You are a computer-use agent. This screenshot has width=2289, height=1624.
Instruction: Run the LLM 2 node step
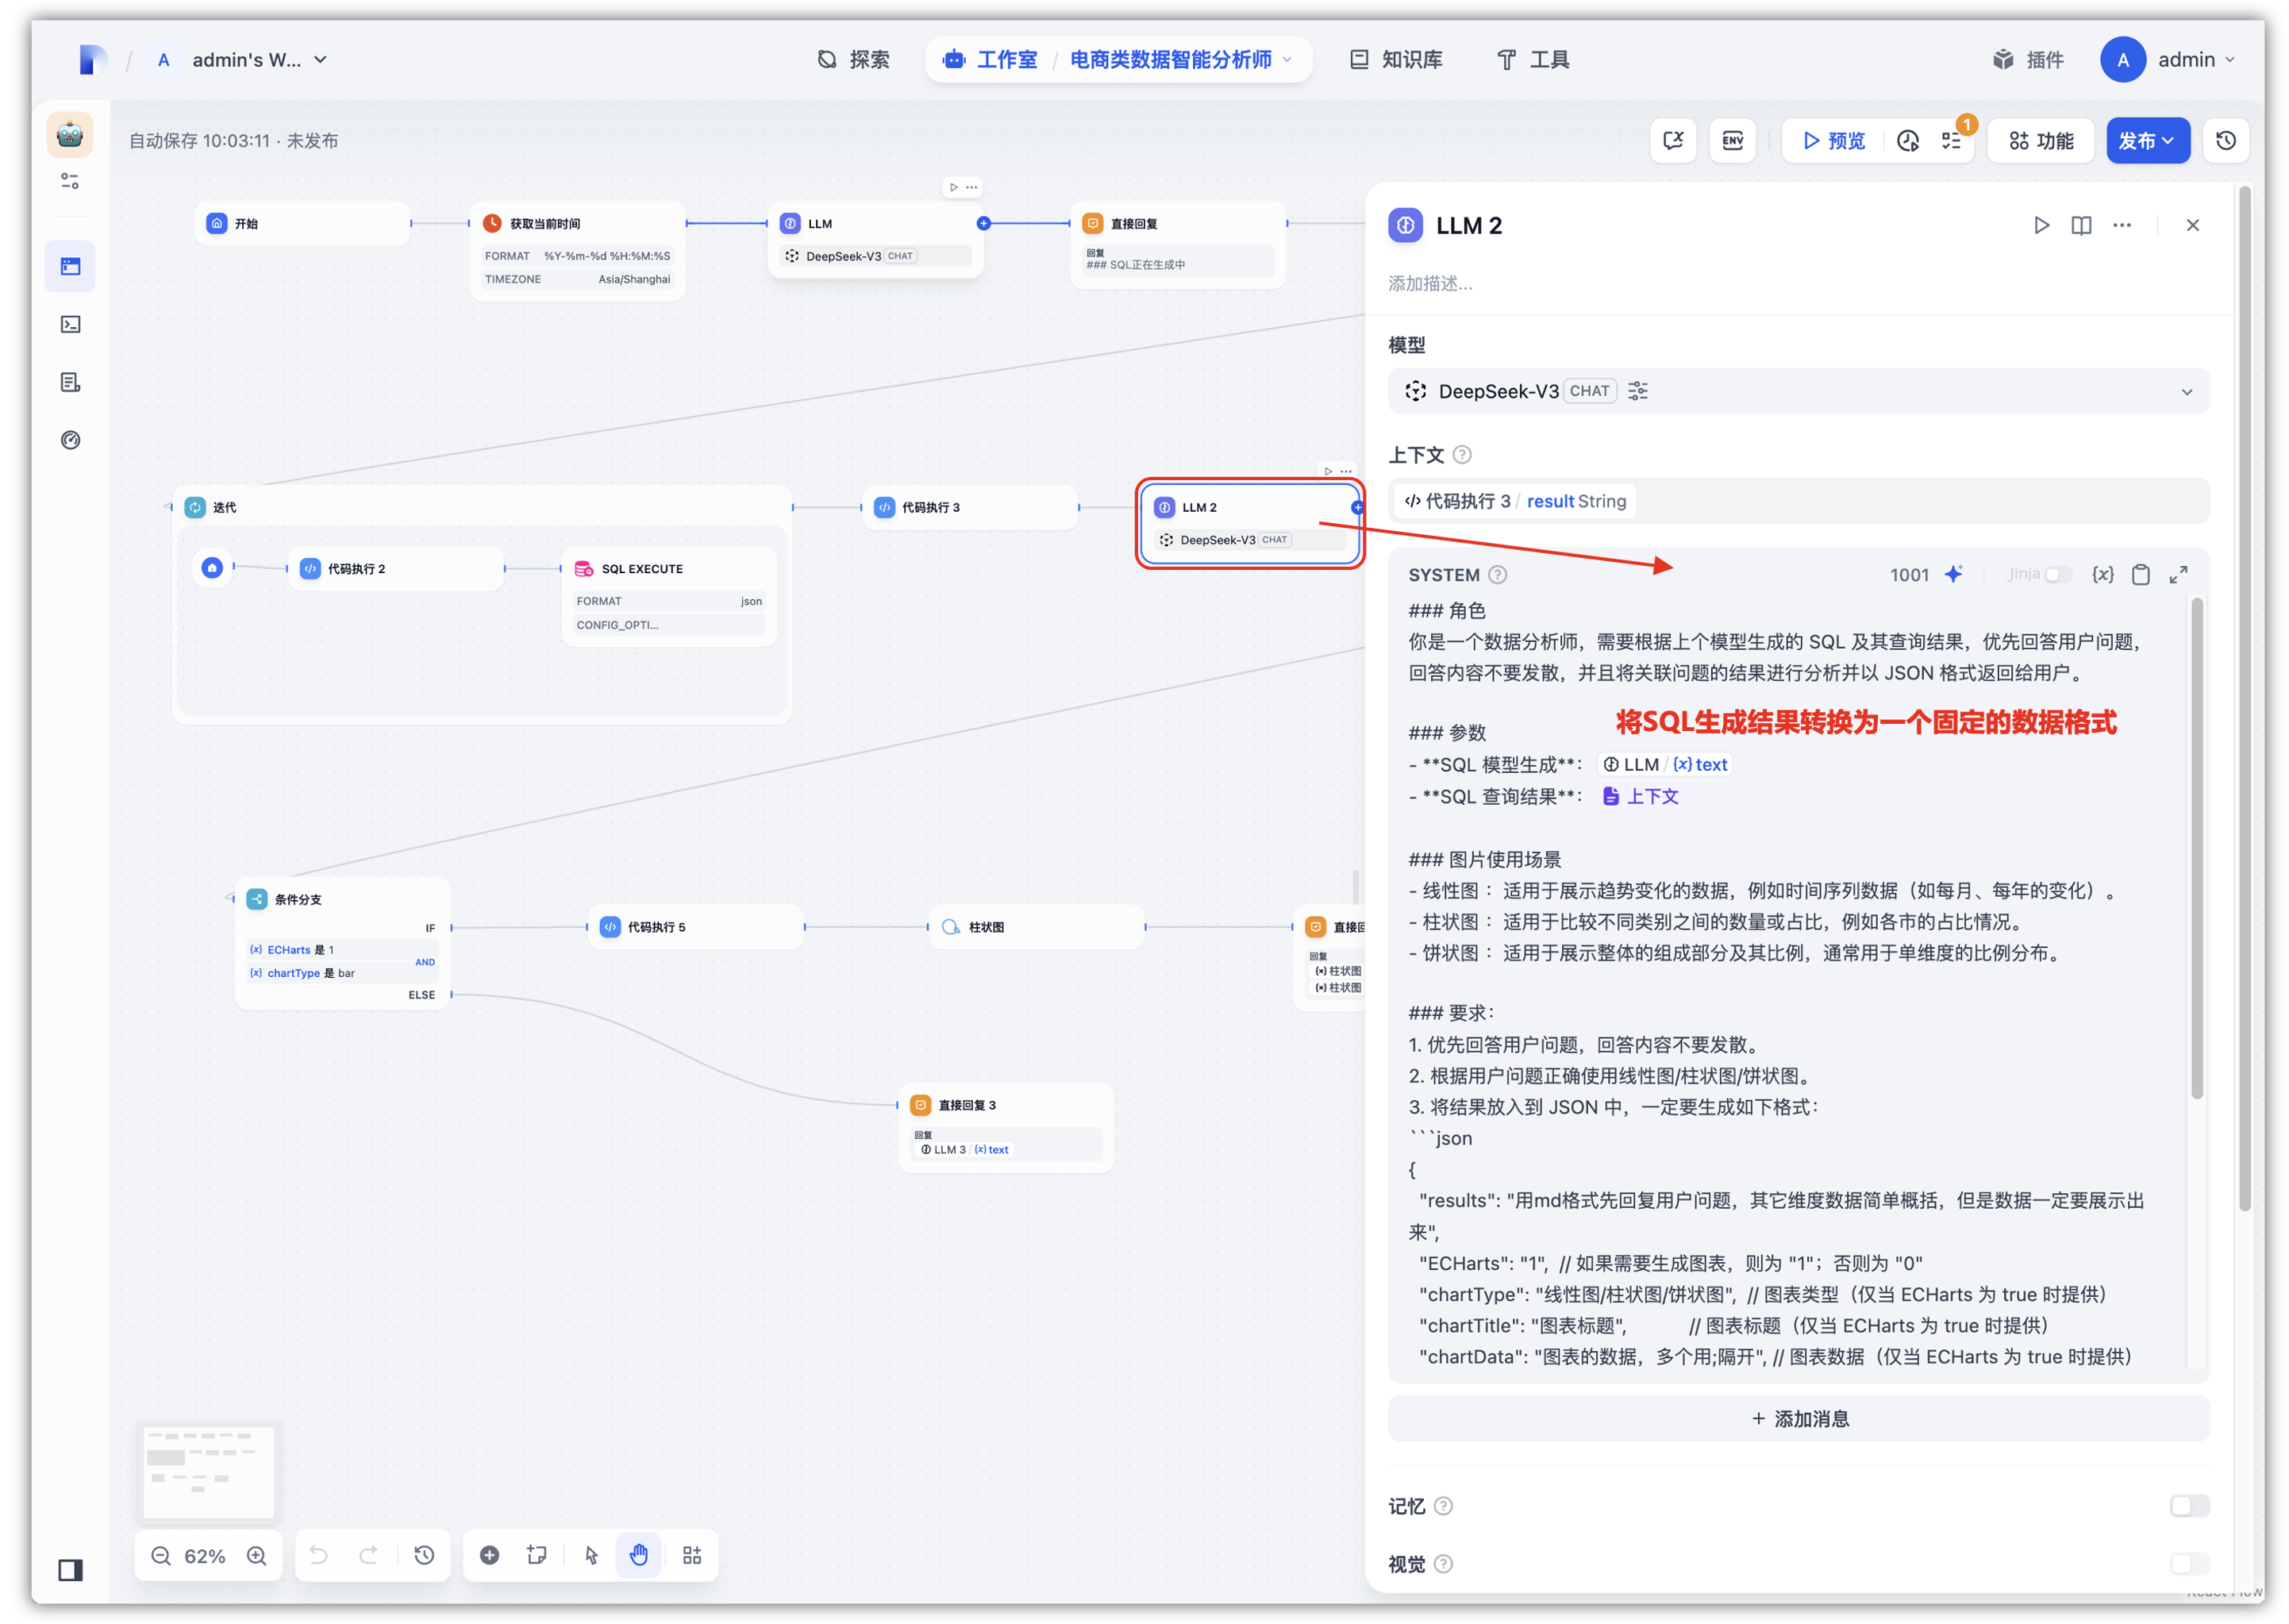pyautogui.click(x=2041, y=226)
